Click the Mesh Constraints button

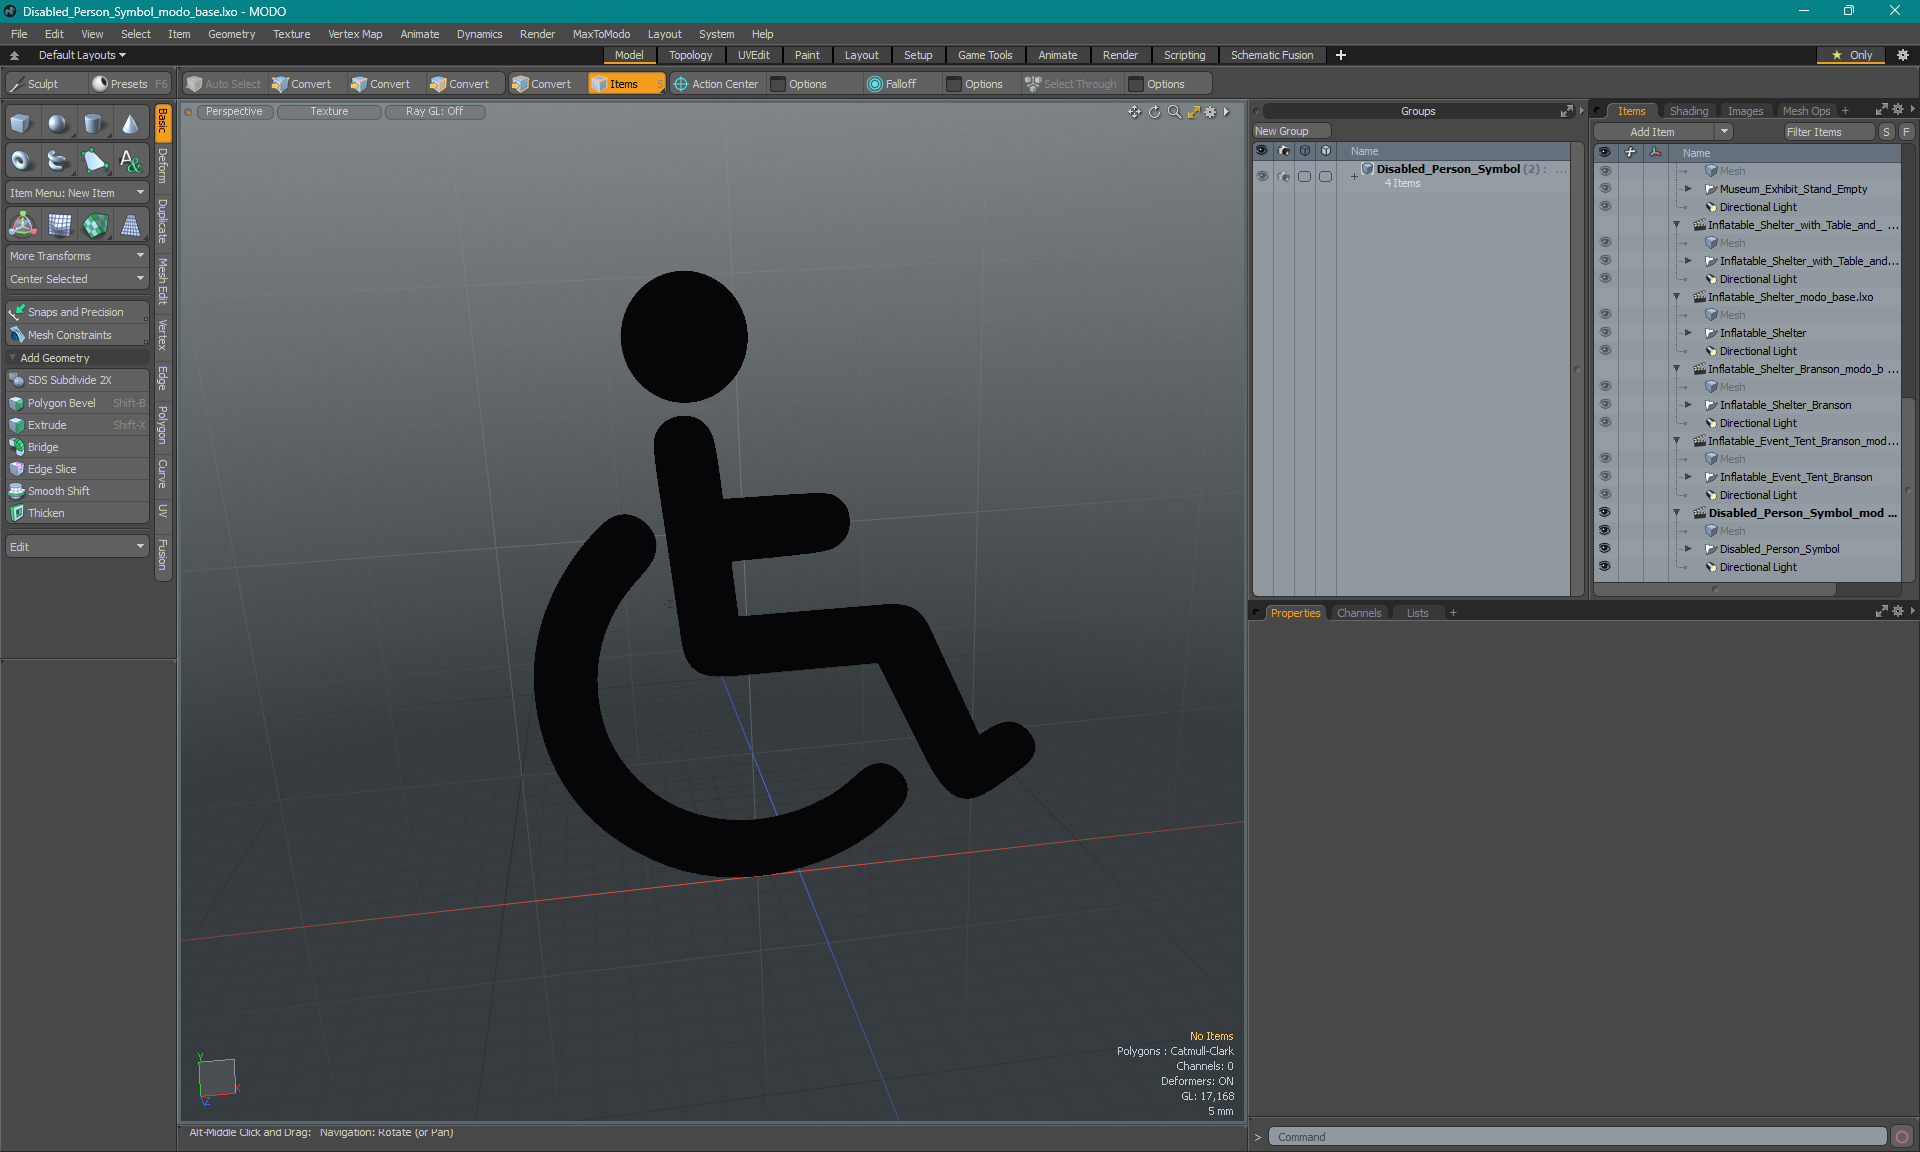coord(77,335)
